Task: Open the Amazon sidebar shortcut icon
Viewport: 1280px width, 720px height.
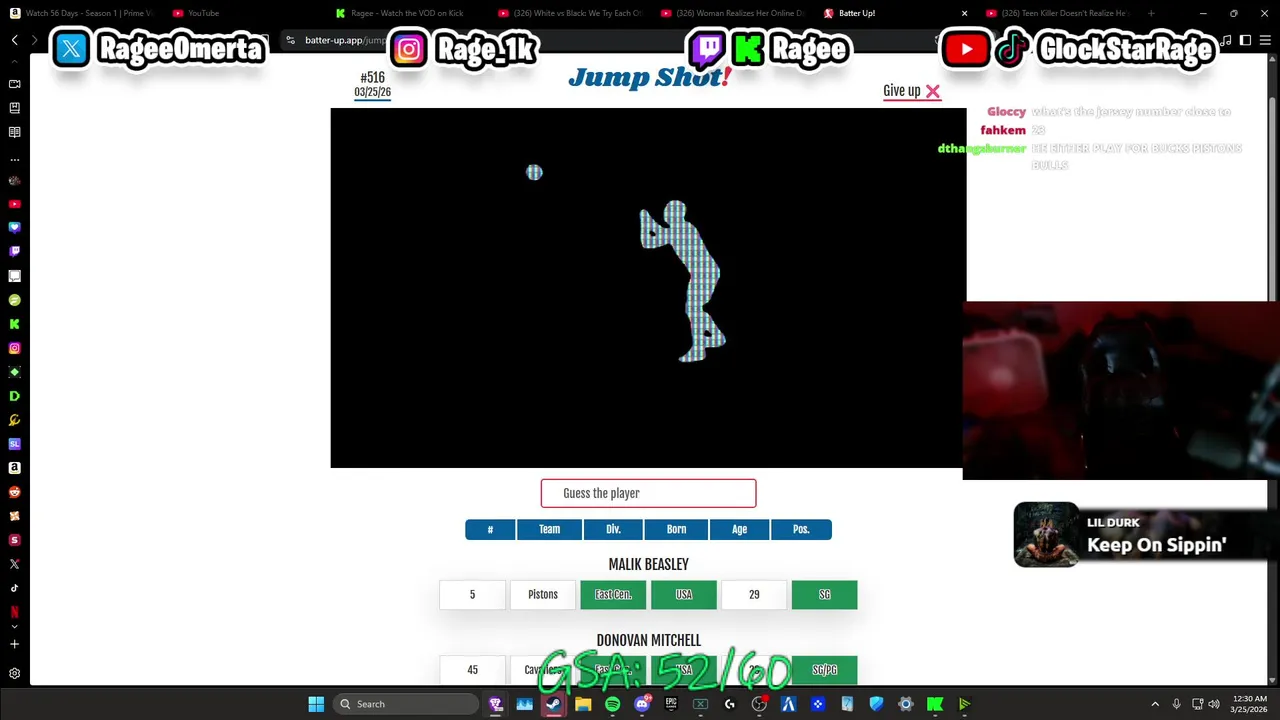Action: [15, 468]
